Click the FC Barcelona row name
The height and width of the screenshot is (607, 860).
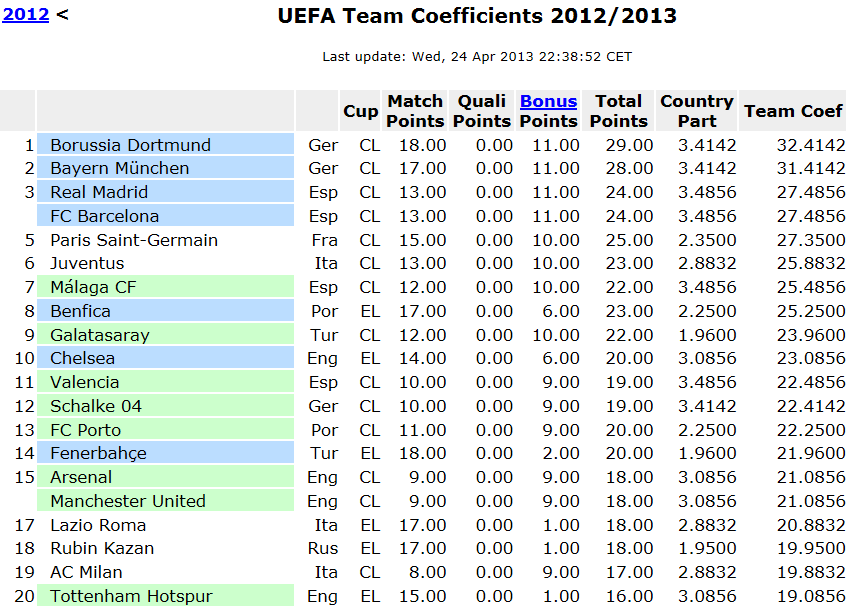(104, 216)
